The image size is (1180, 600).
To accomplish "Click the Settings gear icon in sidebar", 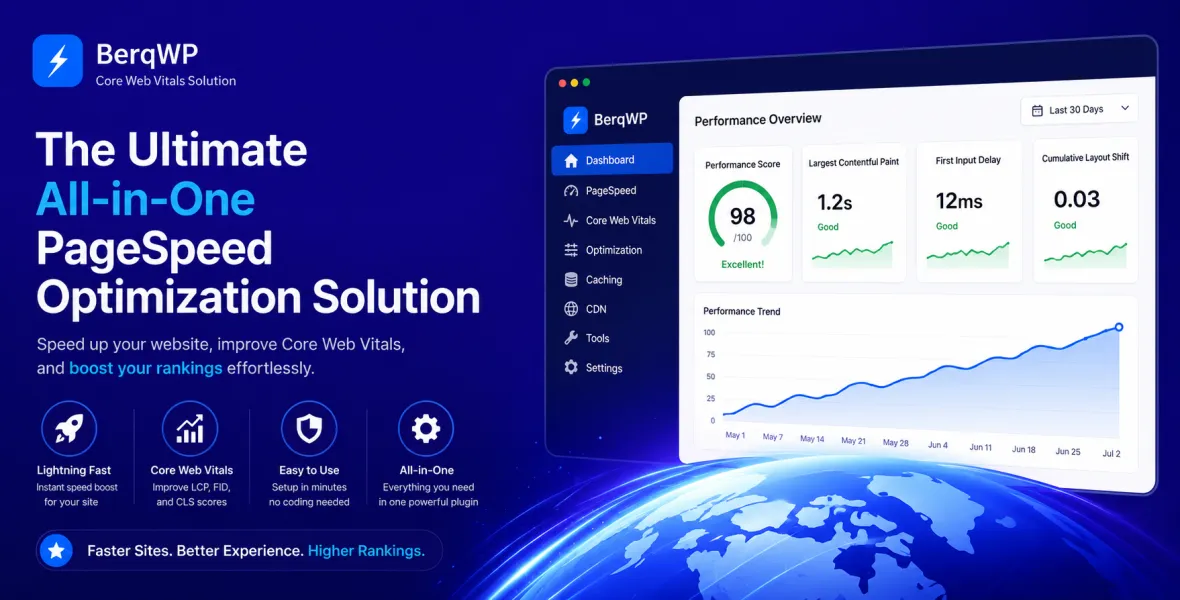I will point(571,367).
